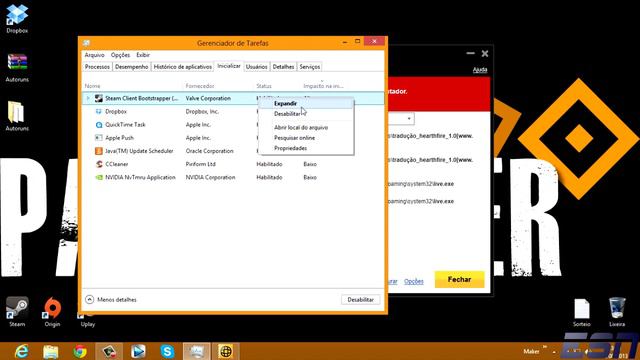Click the yellow Fechar button
This screenshot has height=360, width=640.
(459, 280)
